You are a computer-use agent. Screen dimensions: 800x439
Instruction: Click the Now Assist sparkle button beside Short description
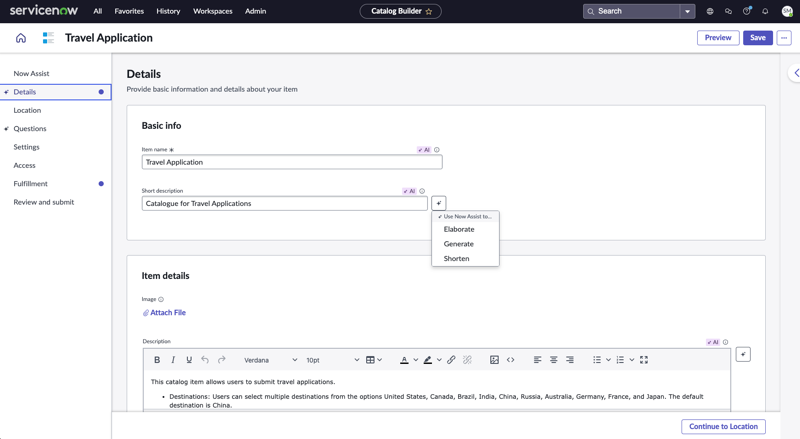(x=439, y=203)
